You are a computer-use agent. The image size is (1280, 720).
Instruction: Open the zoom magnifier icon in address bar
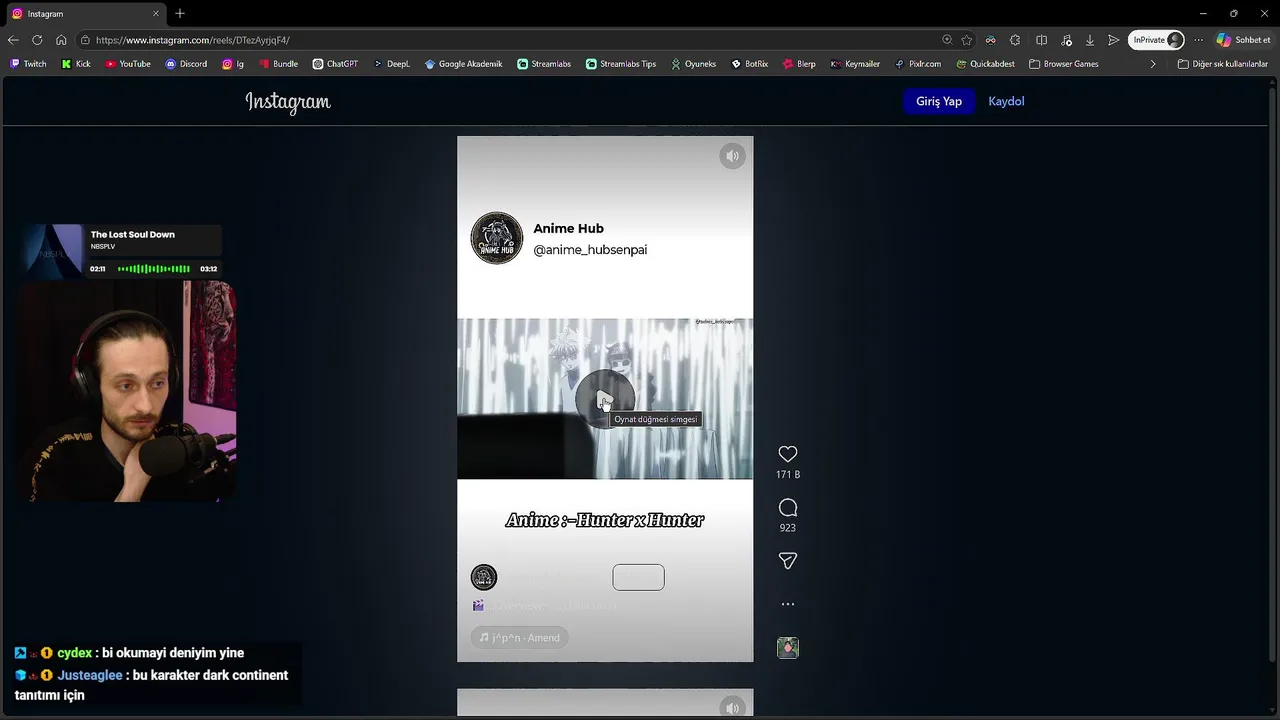(947, 40)
